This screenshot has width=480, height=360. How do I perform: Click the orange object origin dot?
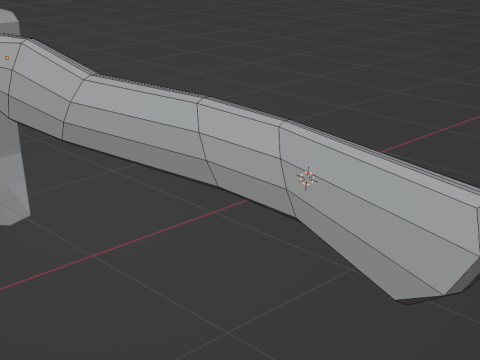[x=7, y=58]
